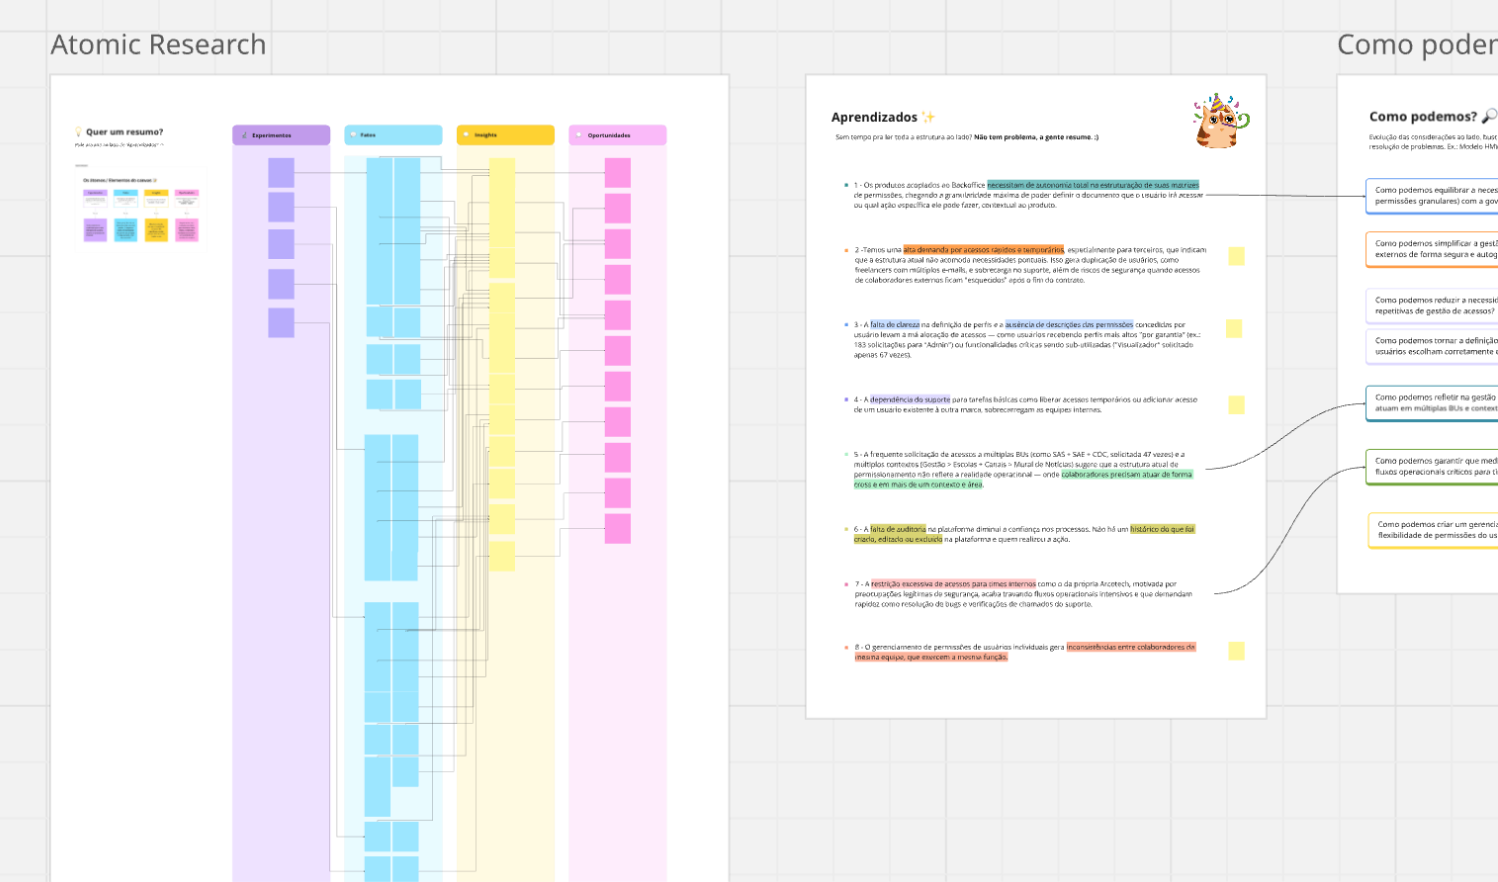
Task: Select the topmost pink sticky under Oportunidades
Action: click(x=617, y=172)
